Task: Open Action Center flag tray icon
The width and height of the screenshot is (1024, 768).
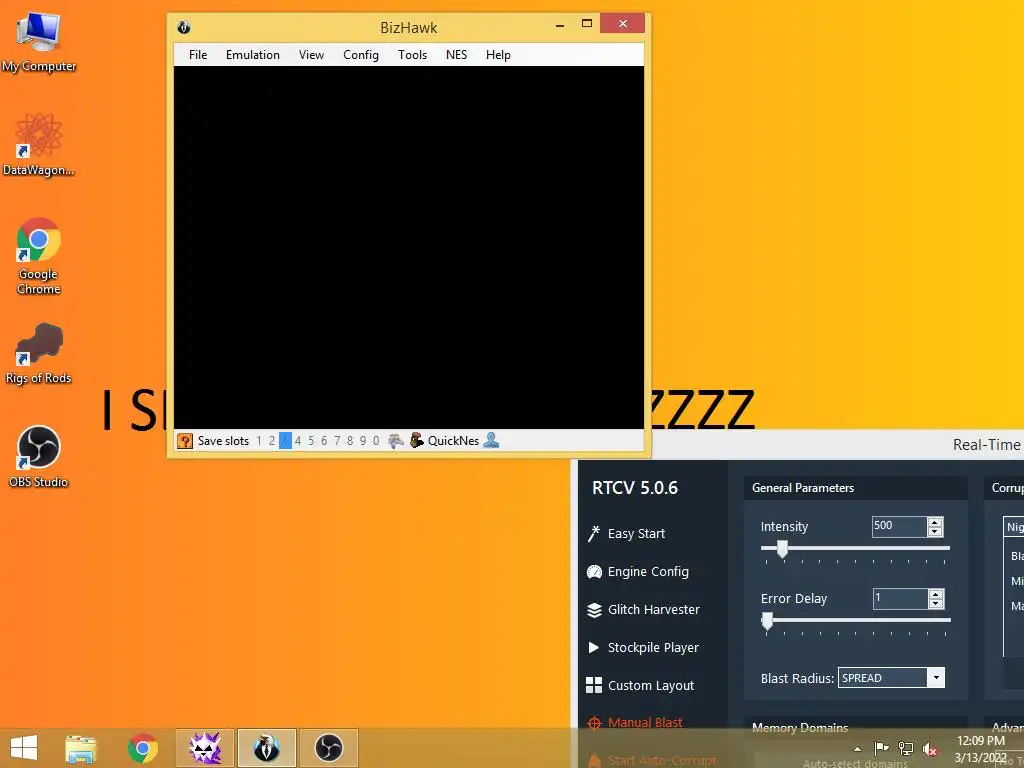Action: tap(882, 748)
